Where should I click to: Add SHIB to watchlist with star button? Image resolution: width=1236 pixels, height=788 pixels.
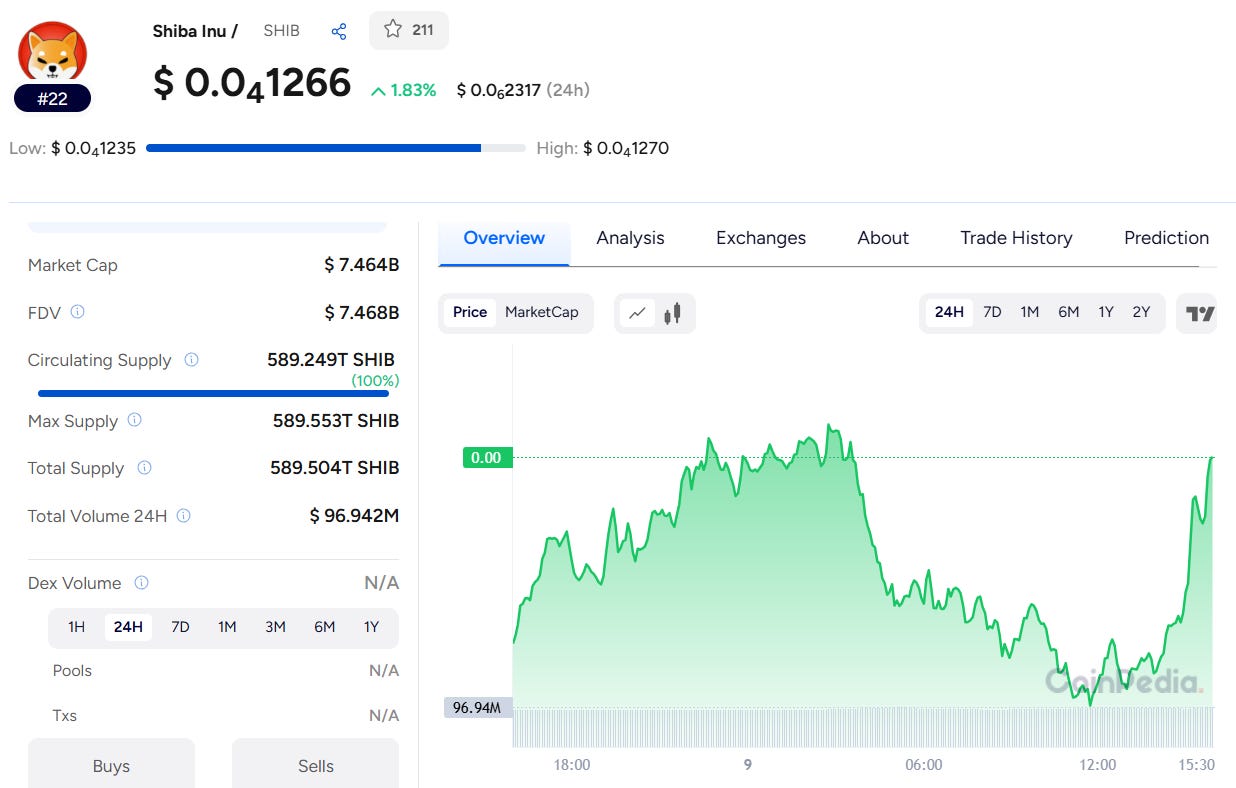point(409,30)
